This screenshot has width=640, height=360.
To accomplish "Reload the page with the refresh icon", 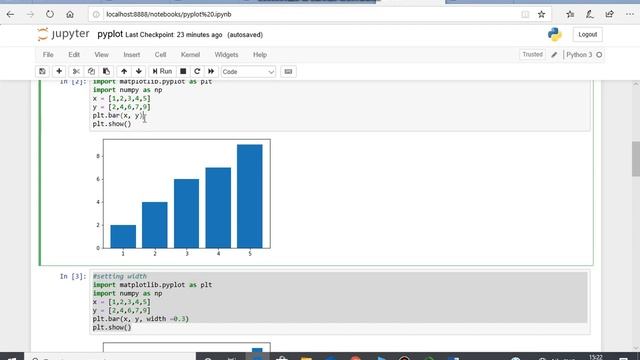I will (50, 14).
